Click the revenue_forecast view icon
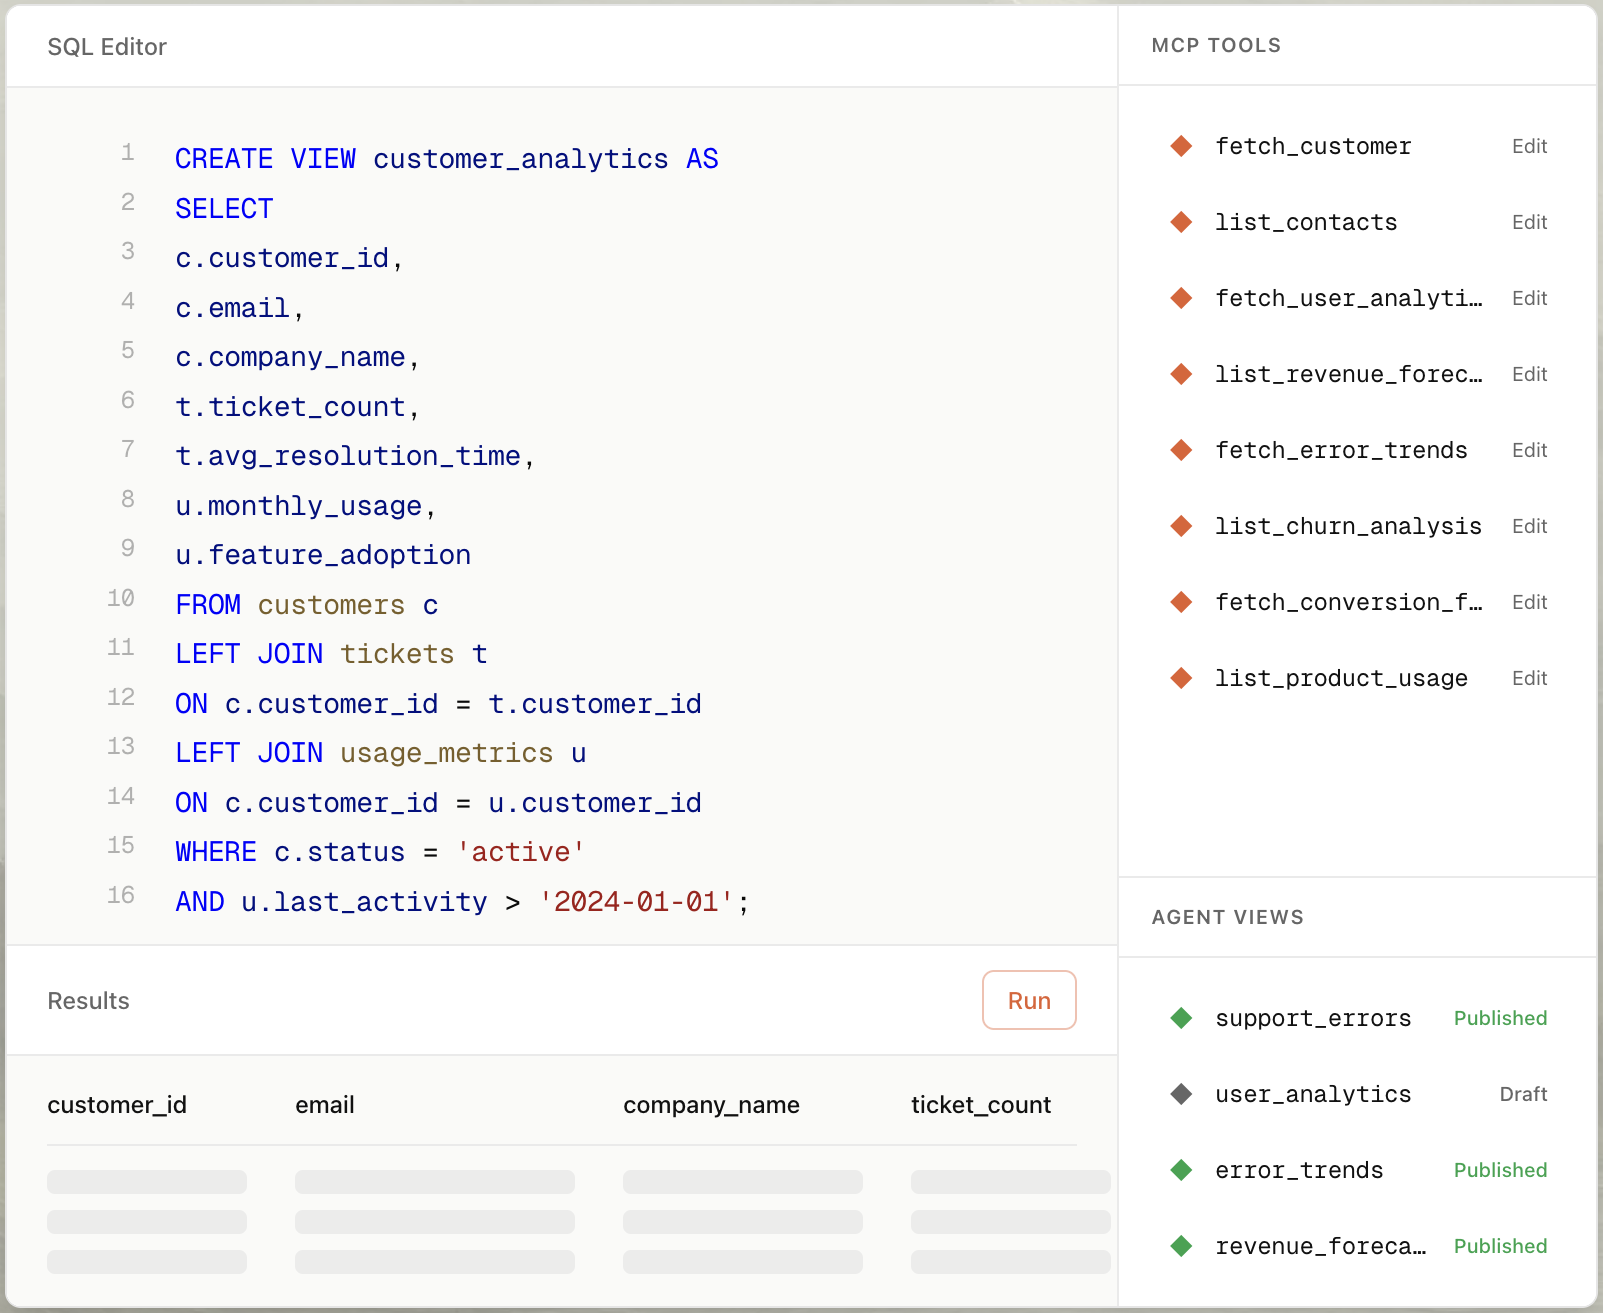The image size is (1603, 1313). pos(1181,1246)
